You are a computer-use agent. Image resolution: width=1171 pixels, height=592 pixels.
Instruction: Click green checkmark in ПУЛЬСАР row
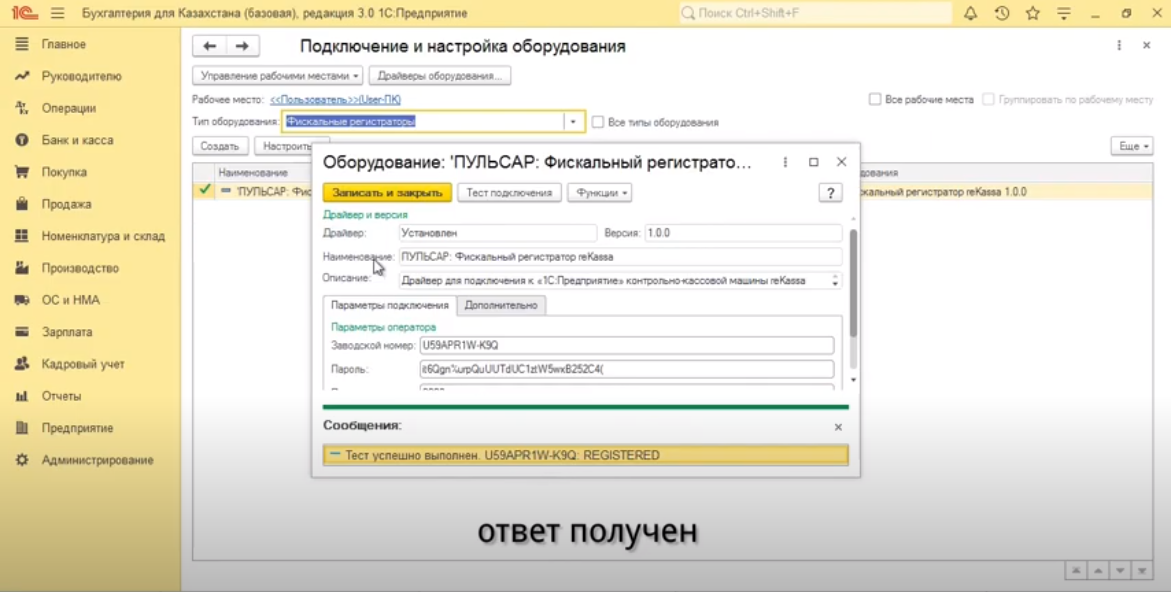[204, 190]
